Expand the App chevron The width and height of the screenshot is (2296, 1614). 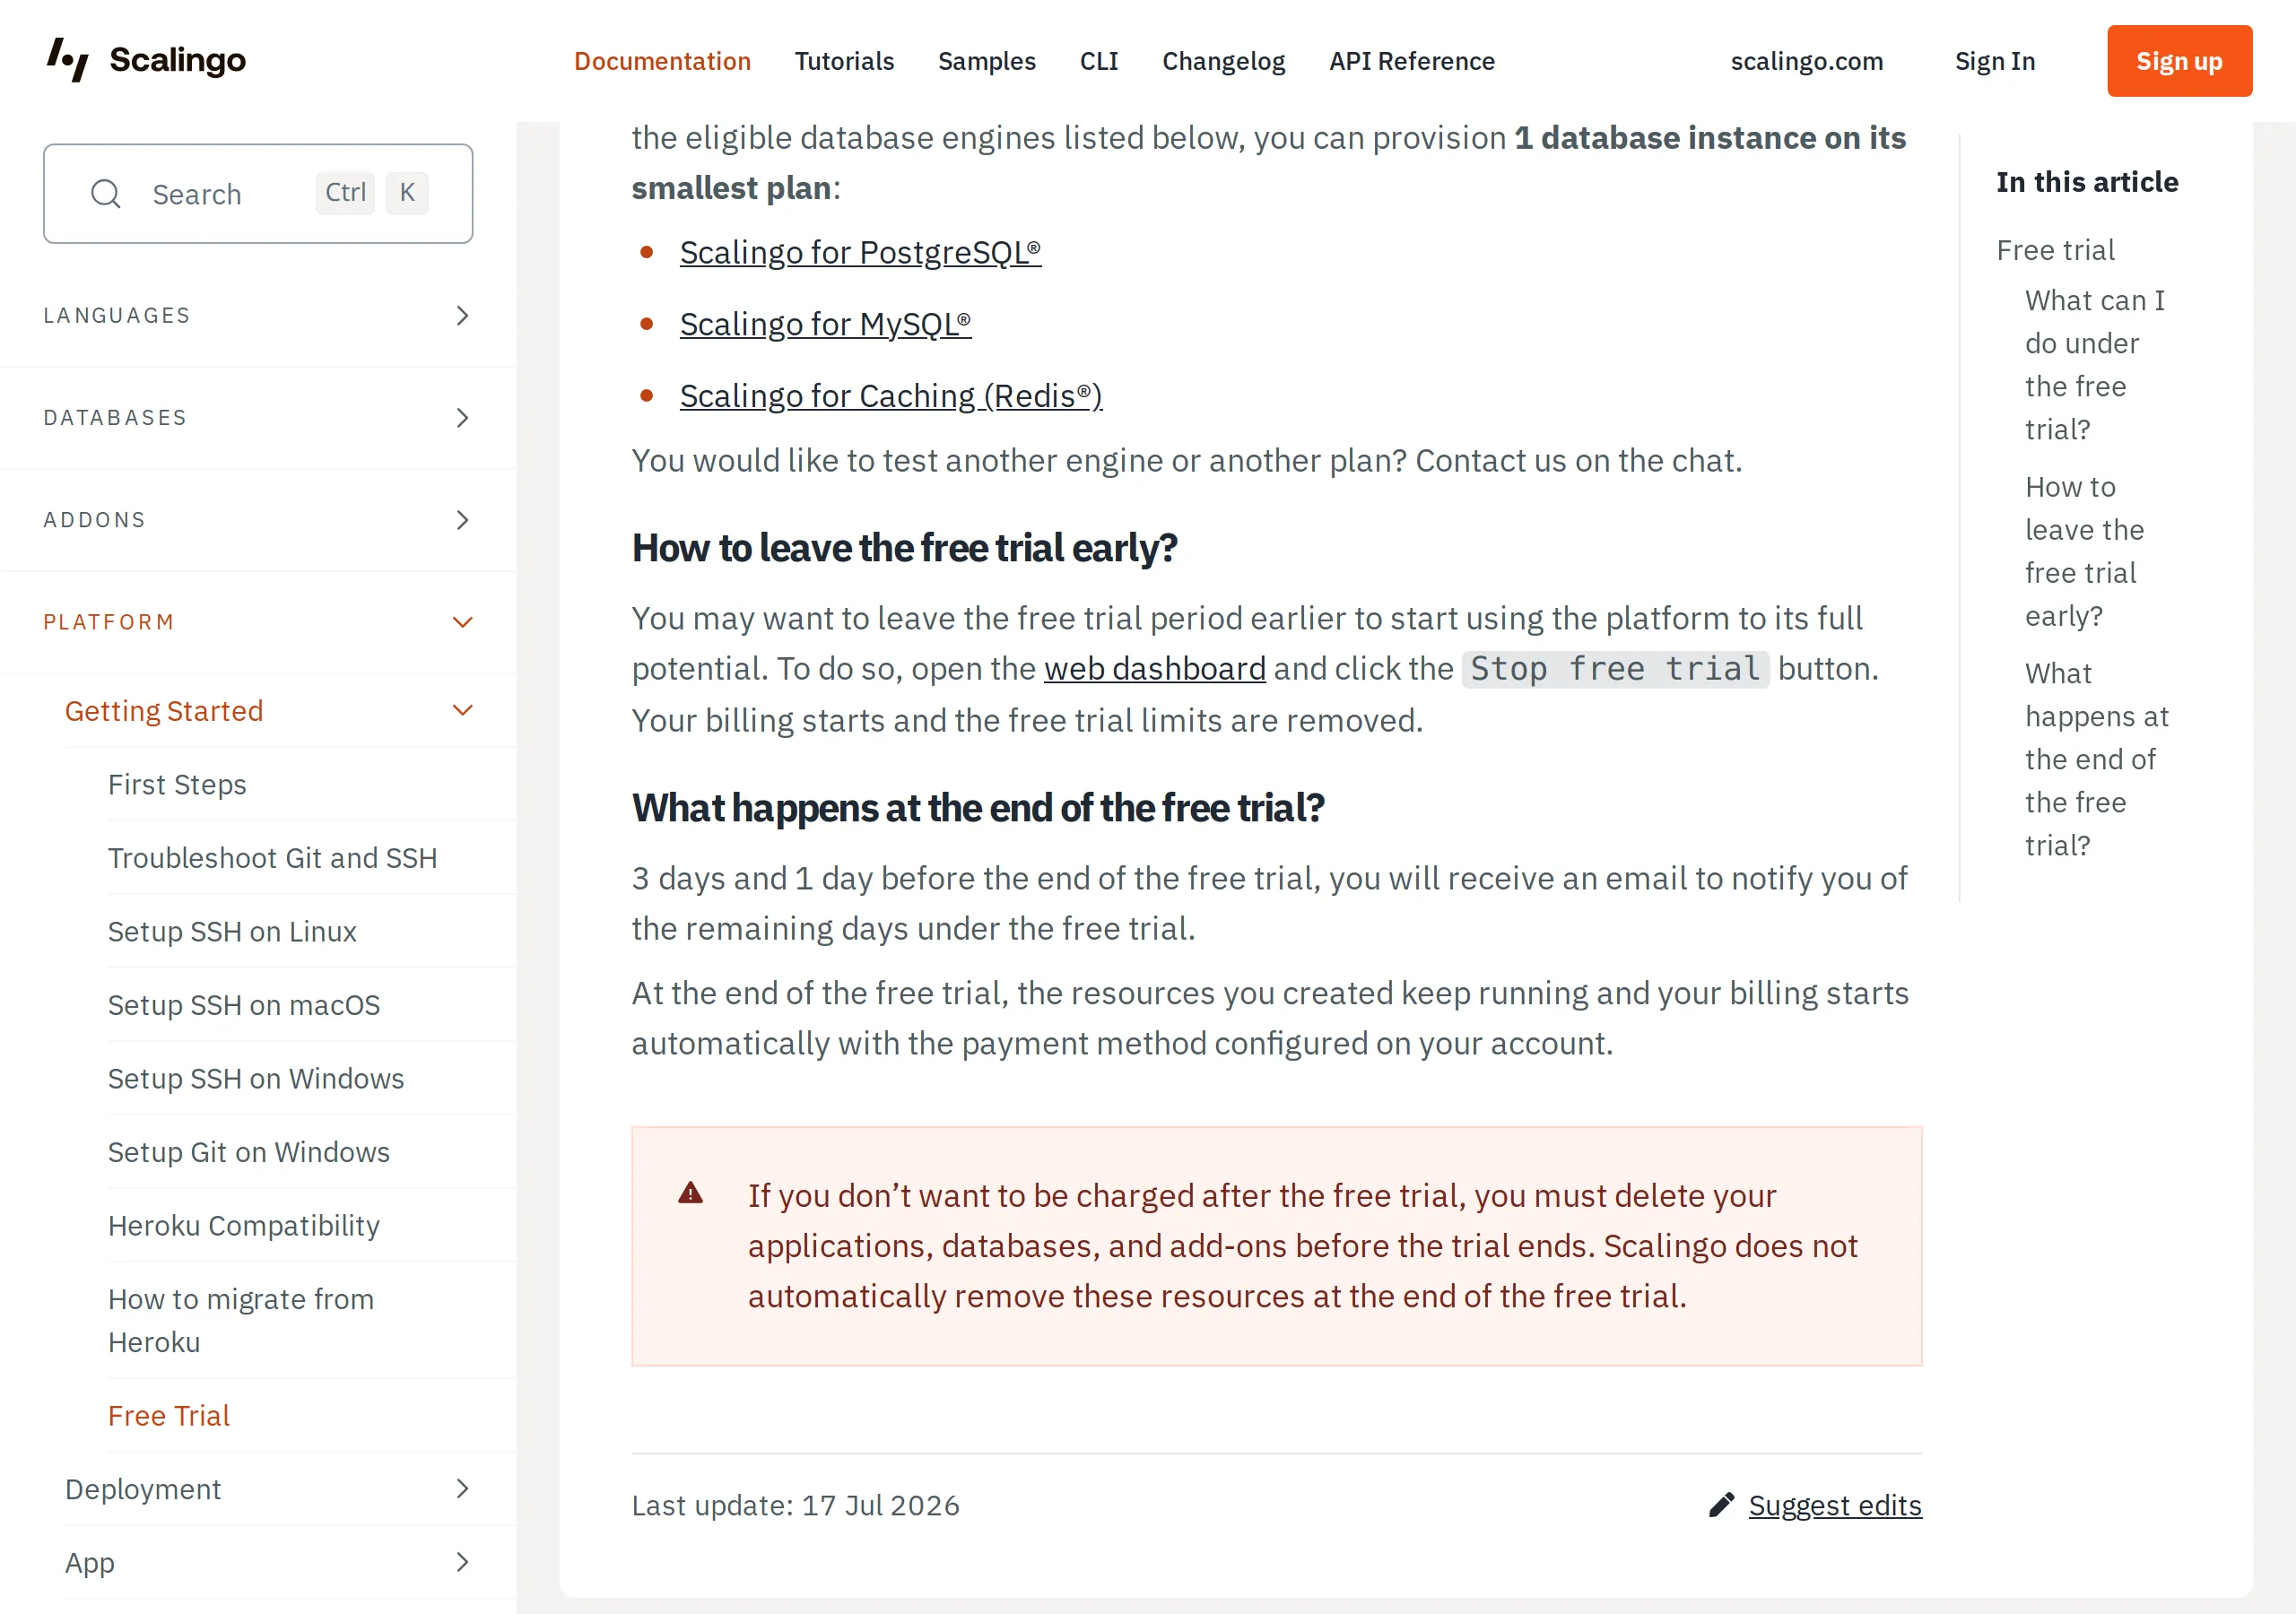(x=462, y=1562)
